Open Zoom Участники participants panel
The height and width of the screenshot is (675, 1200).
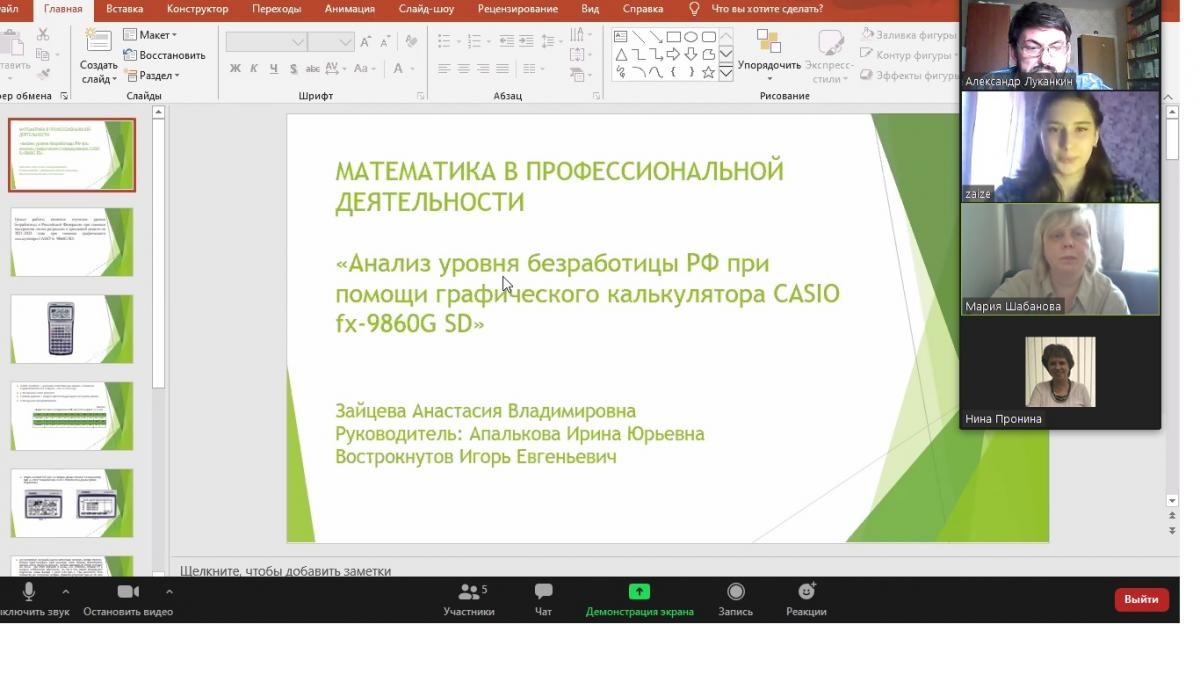pyautogui.click(x=468, y=592)
